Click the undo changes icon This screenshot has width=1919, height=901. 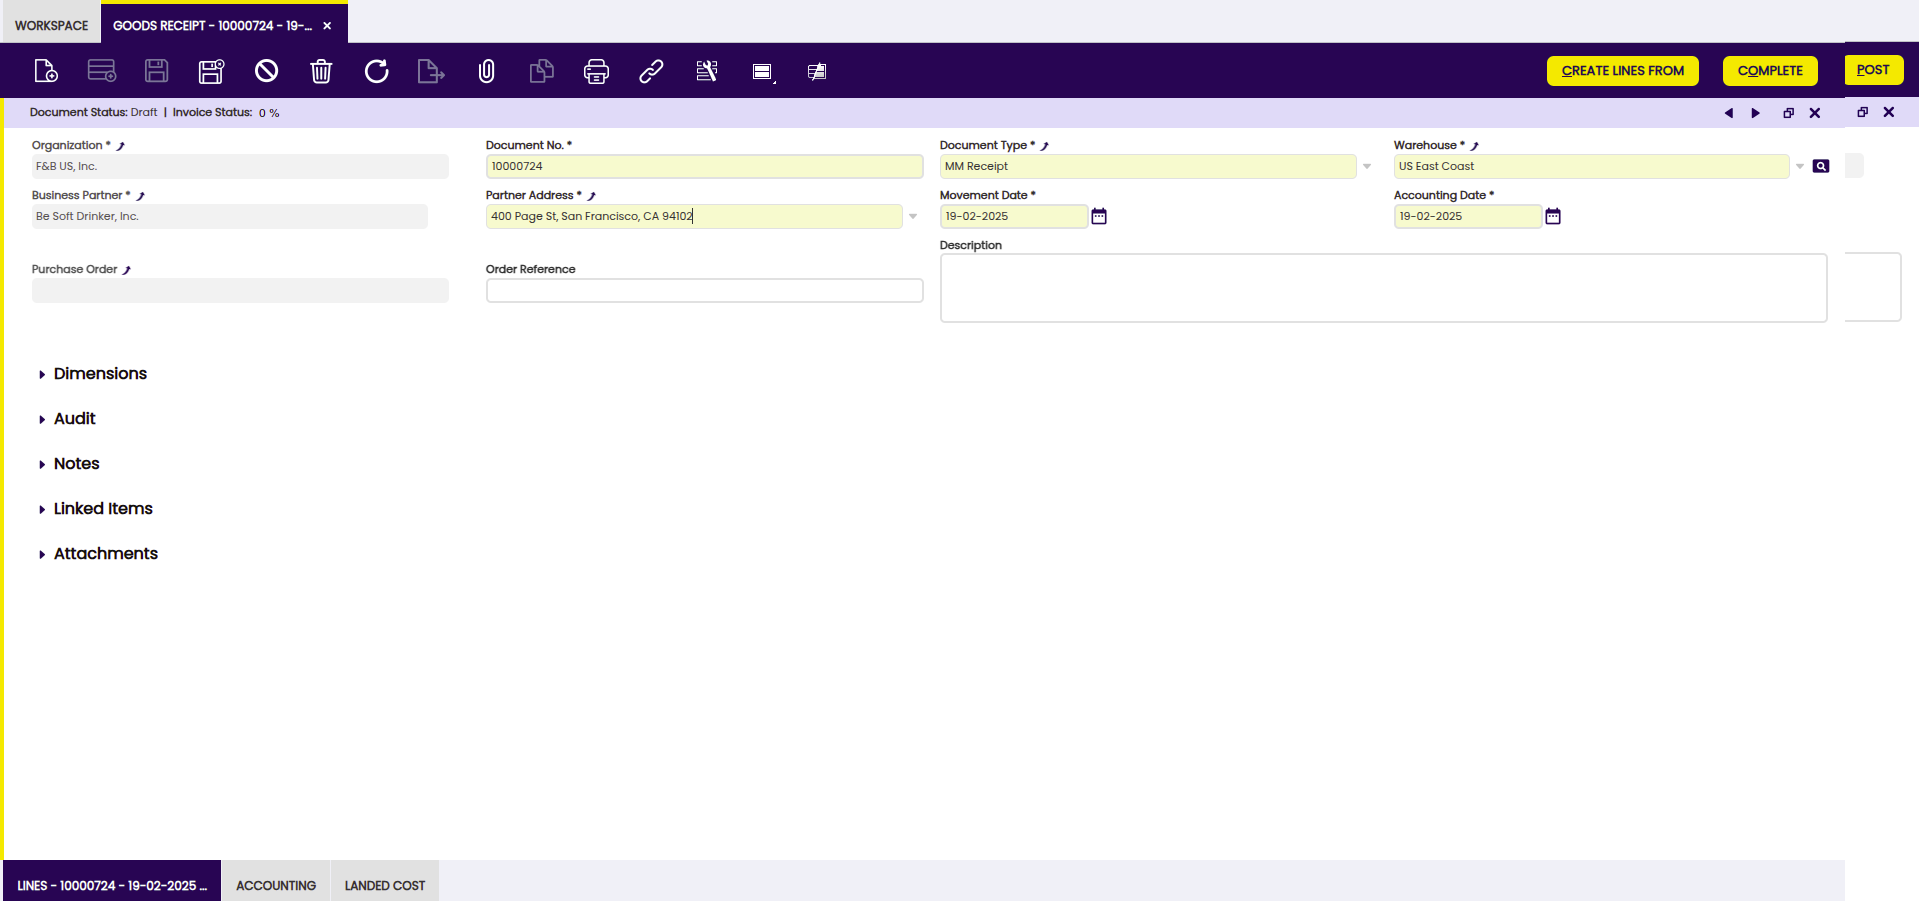tap(266, 71)
